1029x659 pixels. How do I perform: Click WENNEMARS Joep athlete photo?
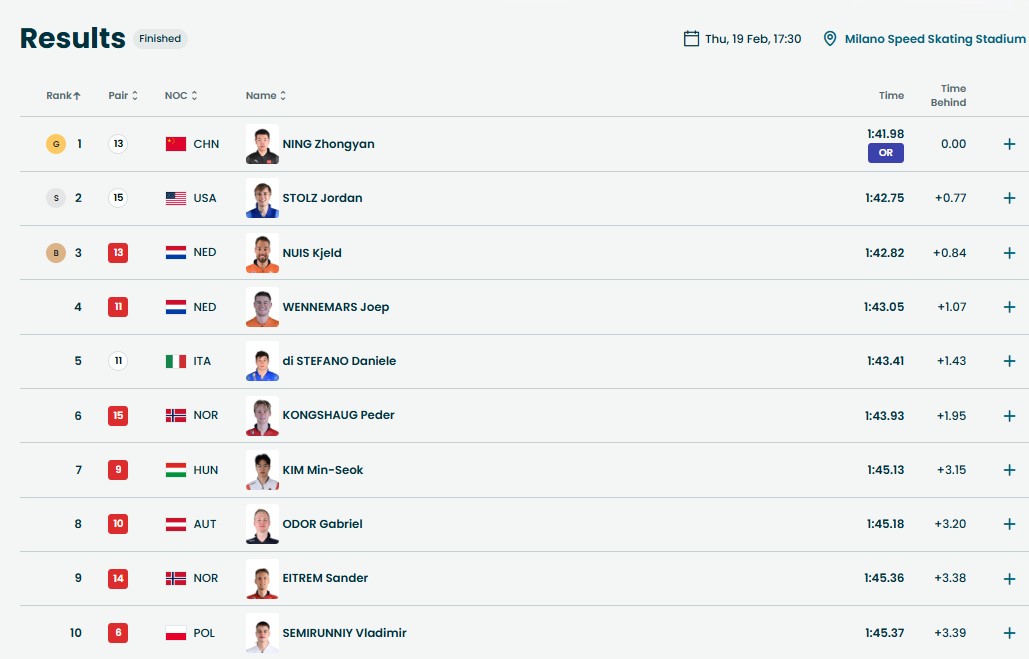(262, 307)
